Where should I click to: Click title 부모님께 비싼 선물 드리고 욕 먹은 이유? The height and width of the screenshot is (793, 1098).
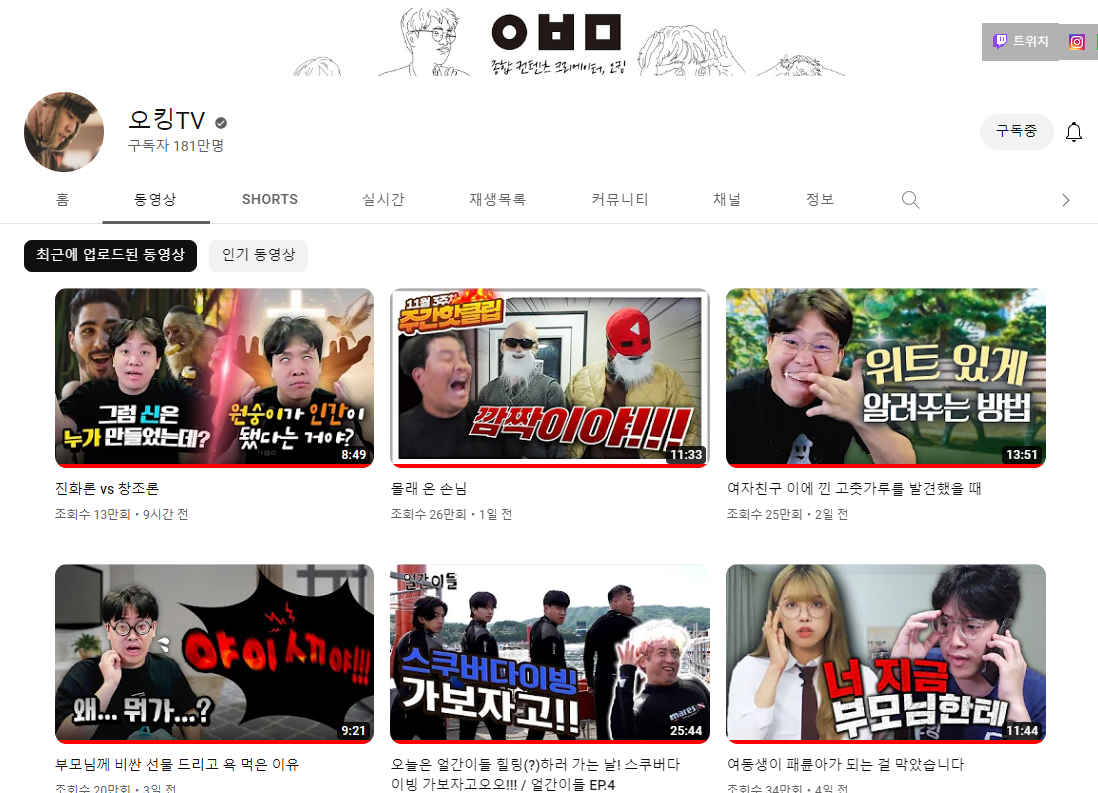coord(177,764)
